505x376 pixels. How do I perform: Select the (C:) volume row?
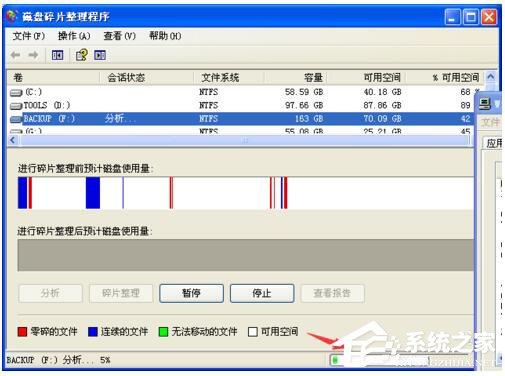tap(243, 92)
